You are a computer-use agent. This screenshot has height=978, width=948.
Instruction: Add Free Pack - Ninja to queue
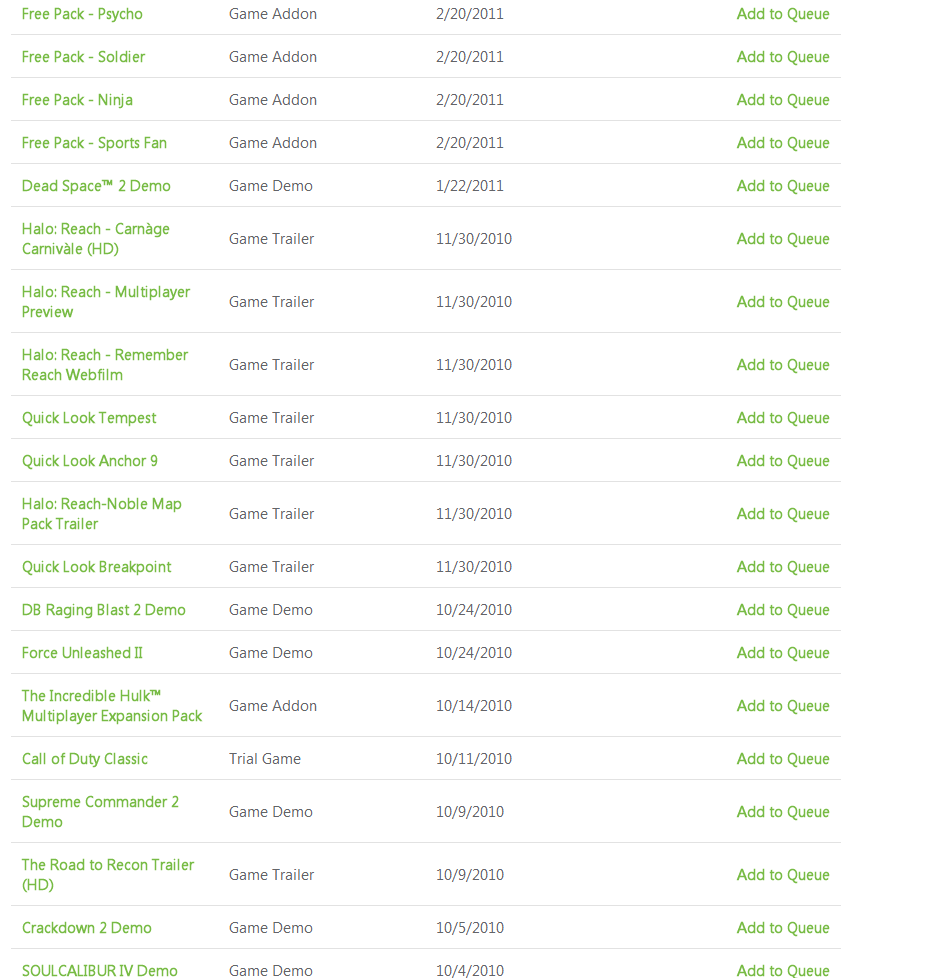coord(783,100)
